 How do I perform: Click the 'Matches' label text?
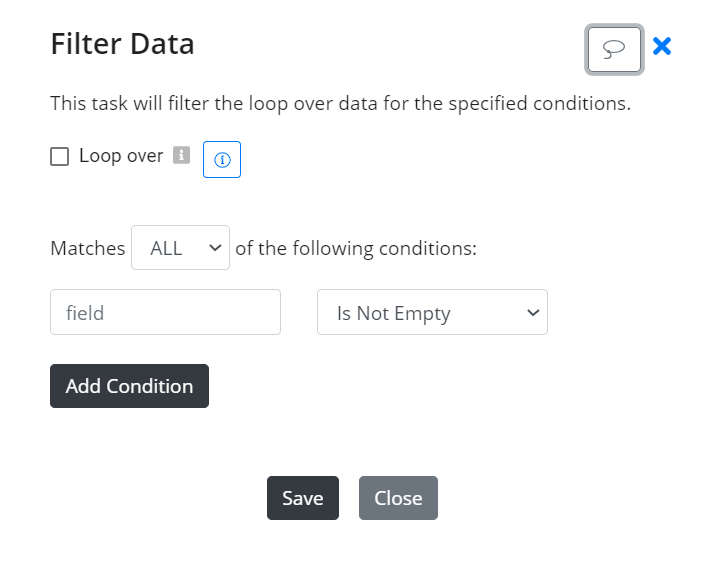coord(88,248)
